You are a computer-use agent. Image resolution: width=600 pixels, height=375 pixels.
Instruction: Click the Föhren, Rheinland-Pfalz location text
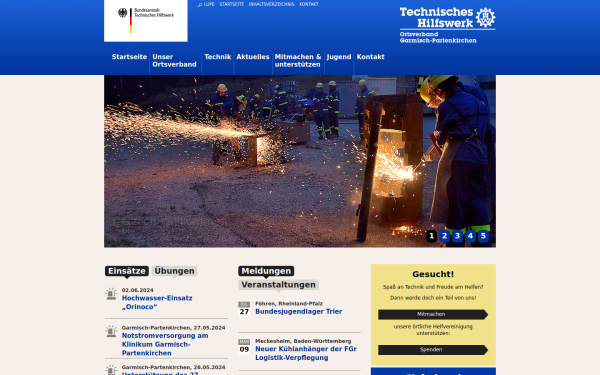[289, 303]
